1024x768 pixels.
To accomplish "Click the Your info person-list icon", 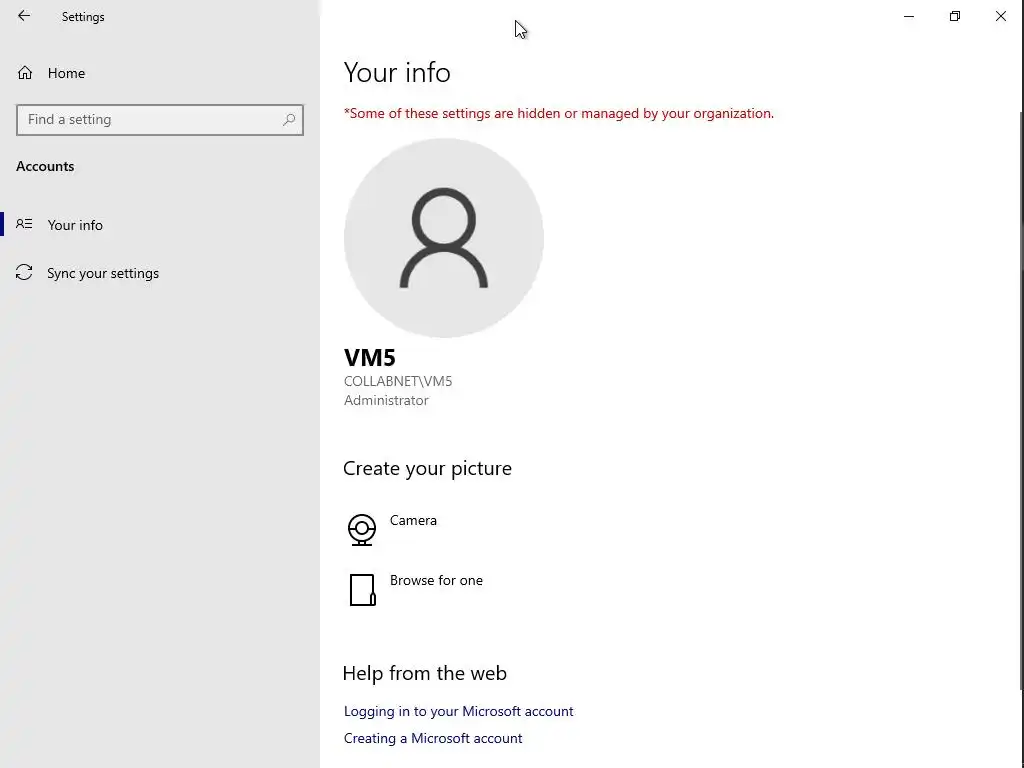I will pyautogui.click(x=24, y=224).
